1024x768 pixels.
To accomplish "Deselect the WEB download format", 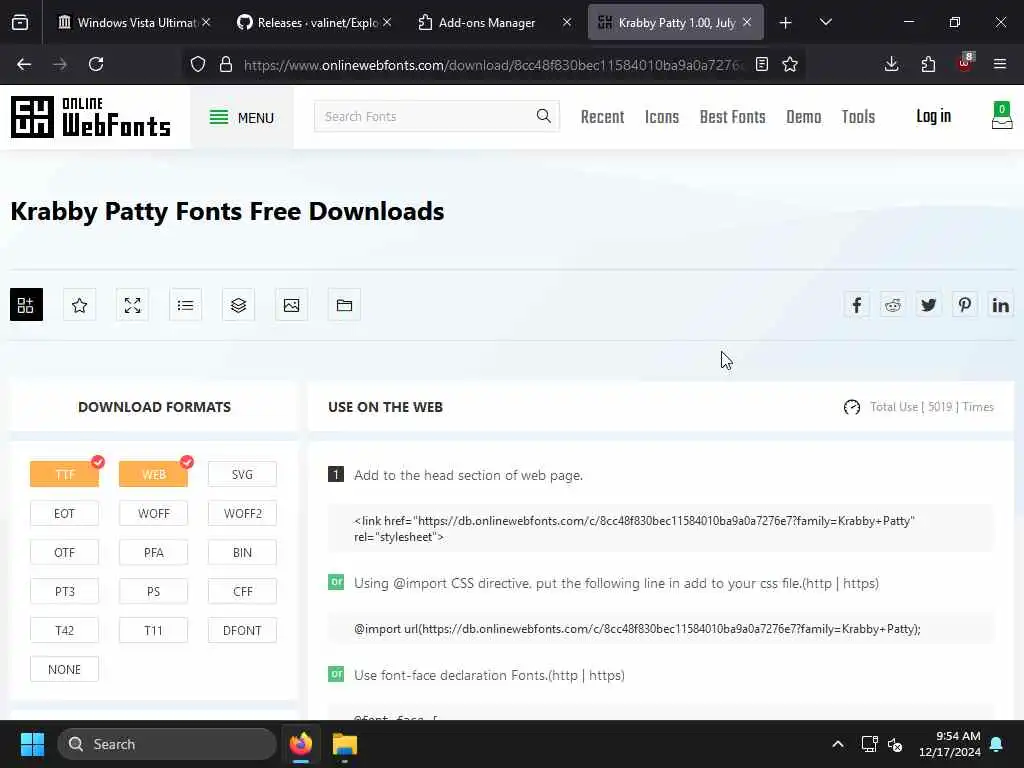I will [153, 474].
